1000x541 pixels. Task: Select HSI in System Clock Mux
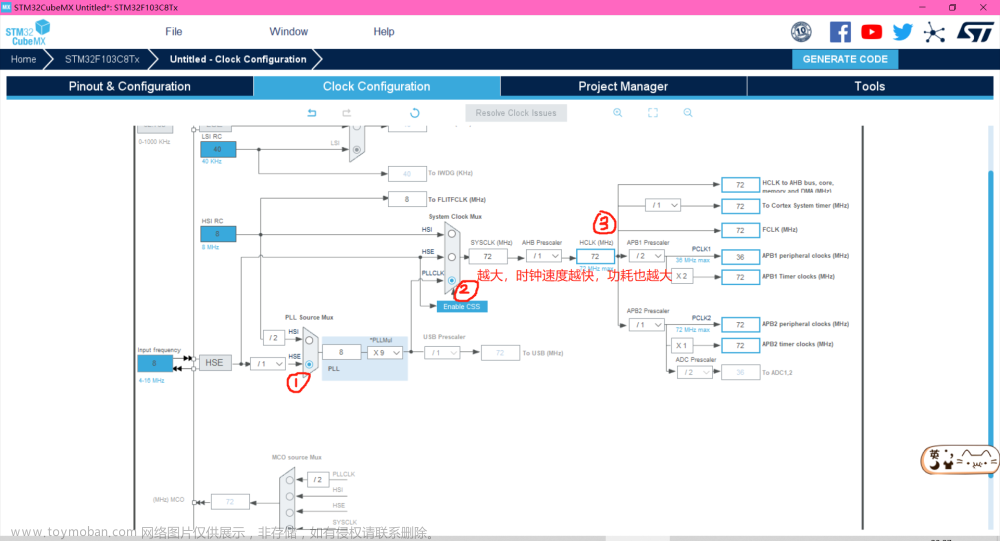[x=452, y=233]
